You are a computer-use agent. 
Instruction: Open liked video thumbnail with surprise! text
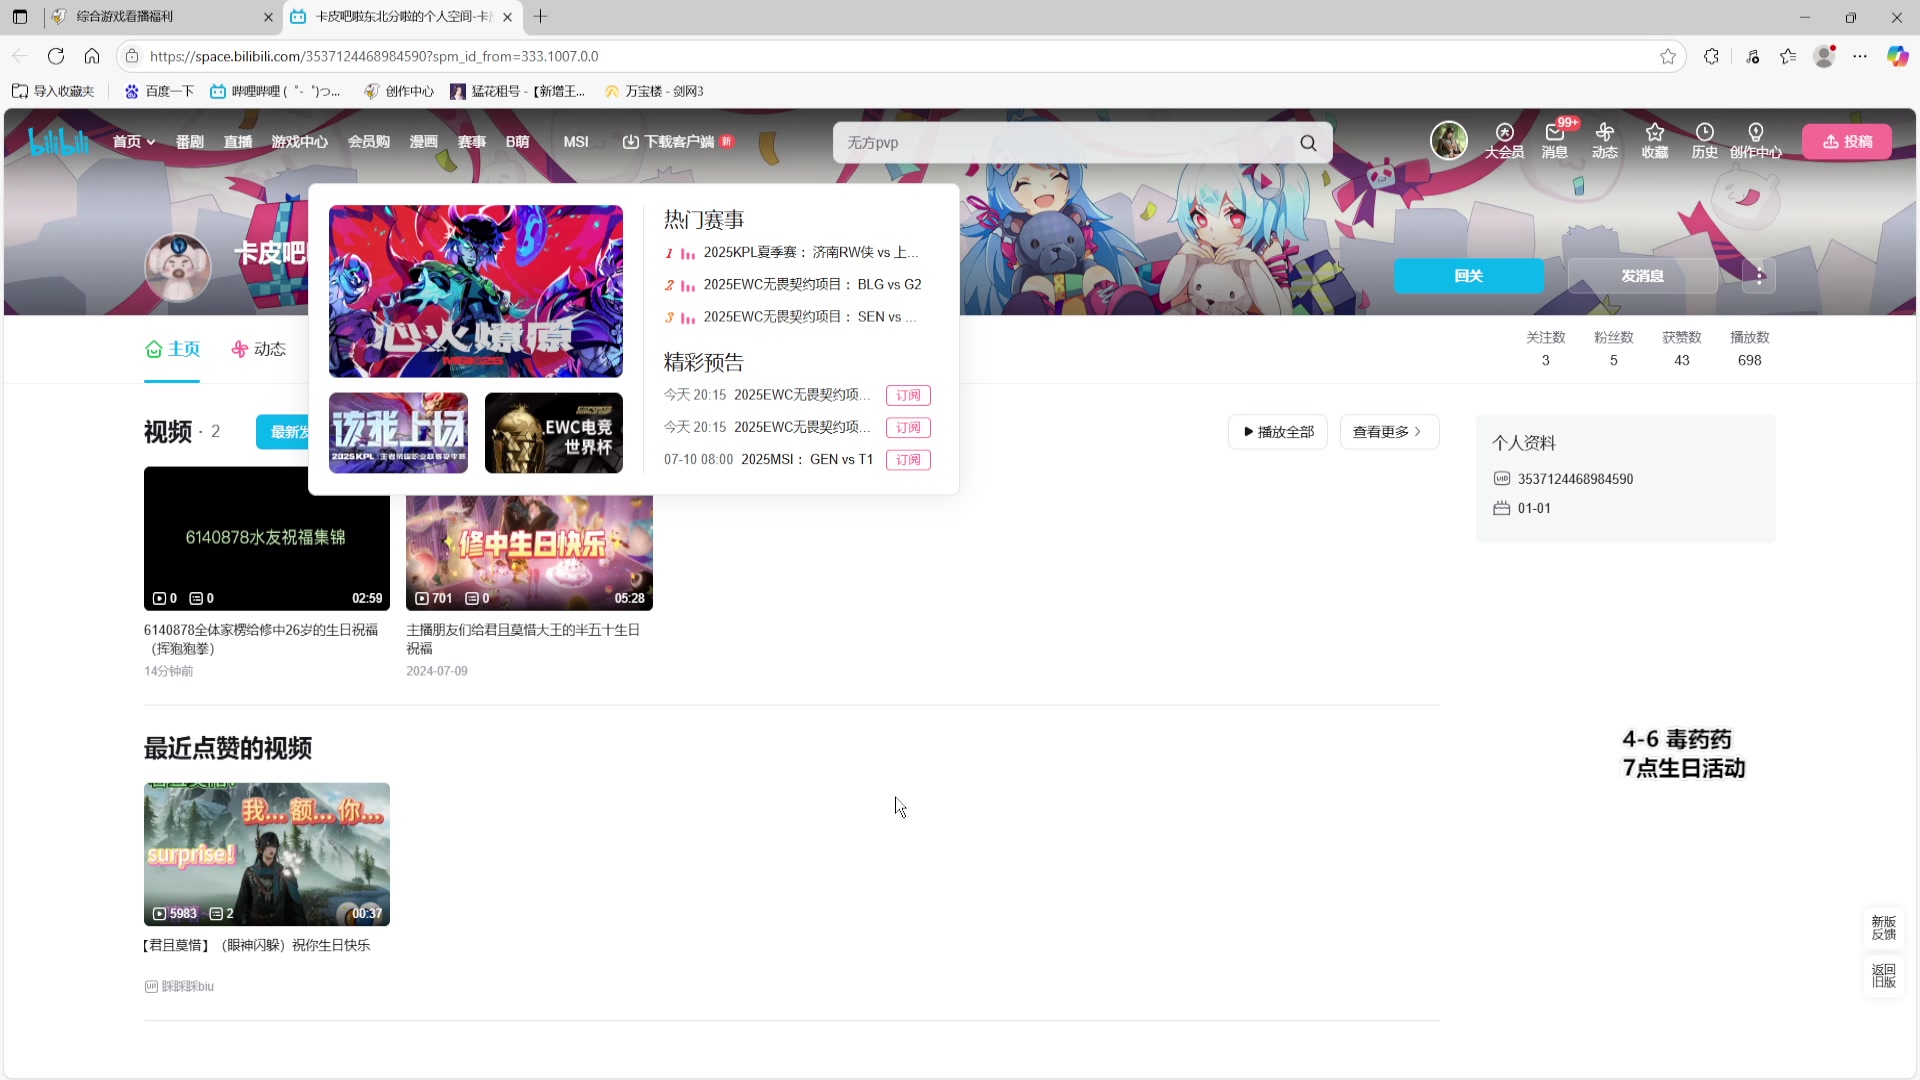(267, 855)
